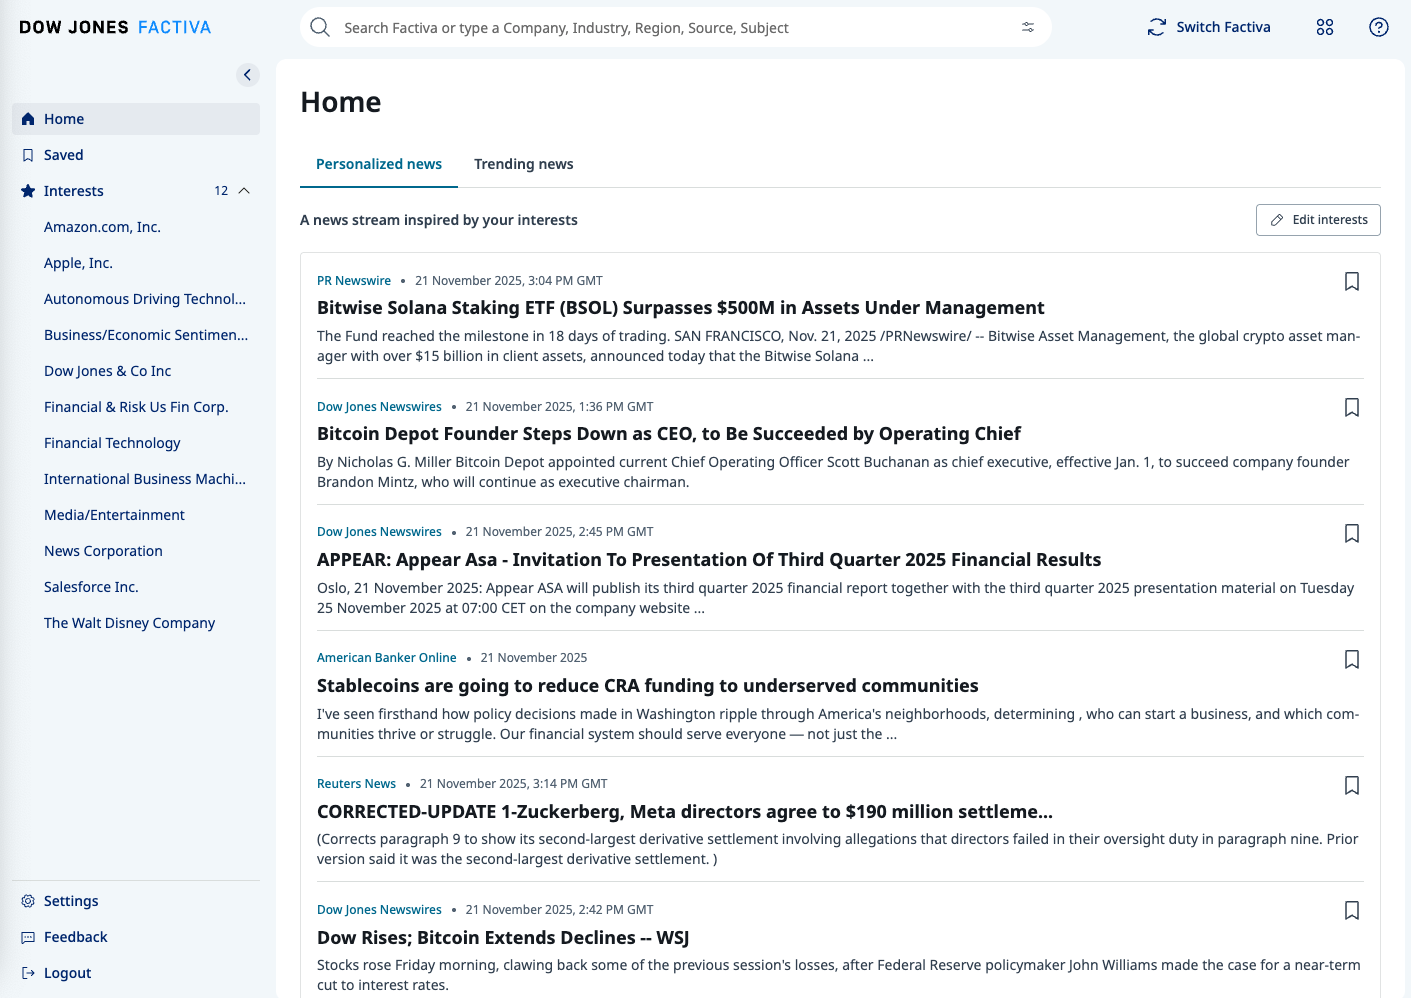This screenshot has width=1411, height=998.
Task: Click Dow Jones Newswires source on Bitcoin Depot article
Action: (379, 407)
